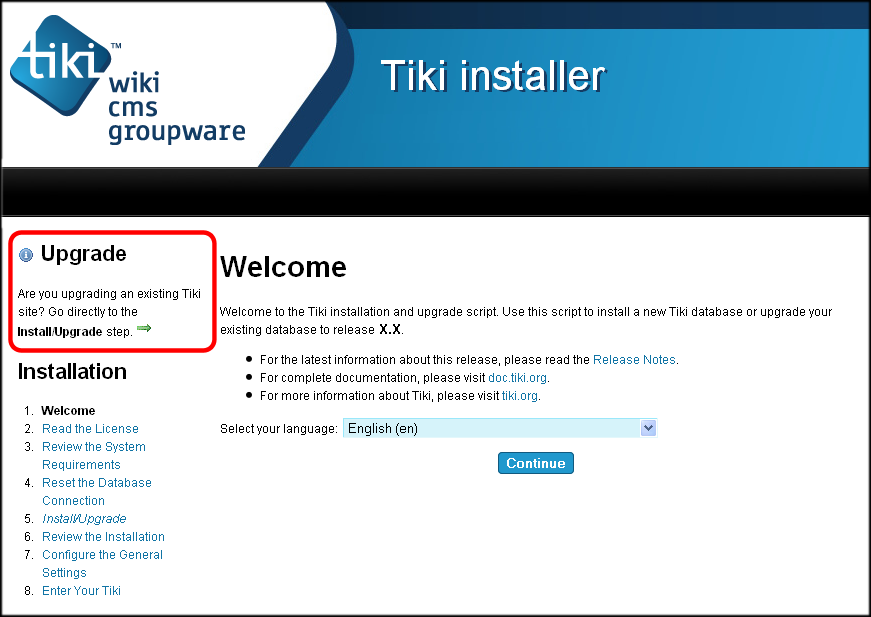Viewport: 871px width, 617px height.
Task: Click the bold Welcome step in list
Action: pyautogui.click(x=68, y=411)
